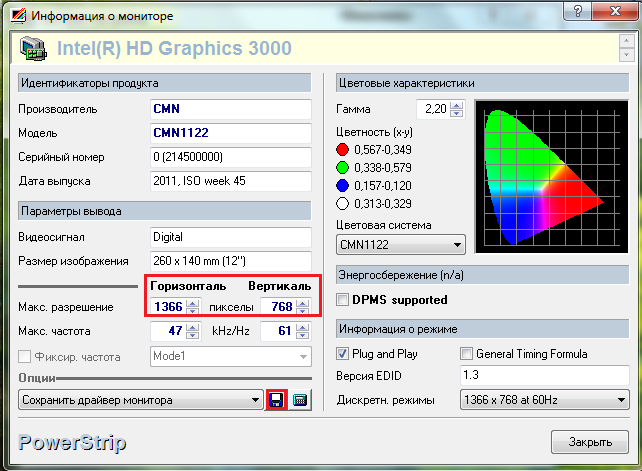The image size is (642, 471).
Task: Click the Параметры вывода section header
Action: [x=164, y=211]
